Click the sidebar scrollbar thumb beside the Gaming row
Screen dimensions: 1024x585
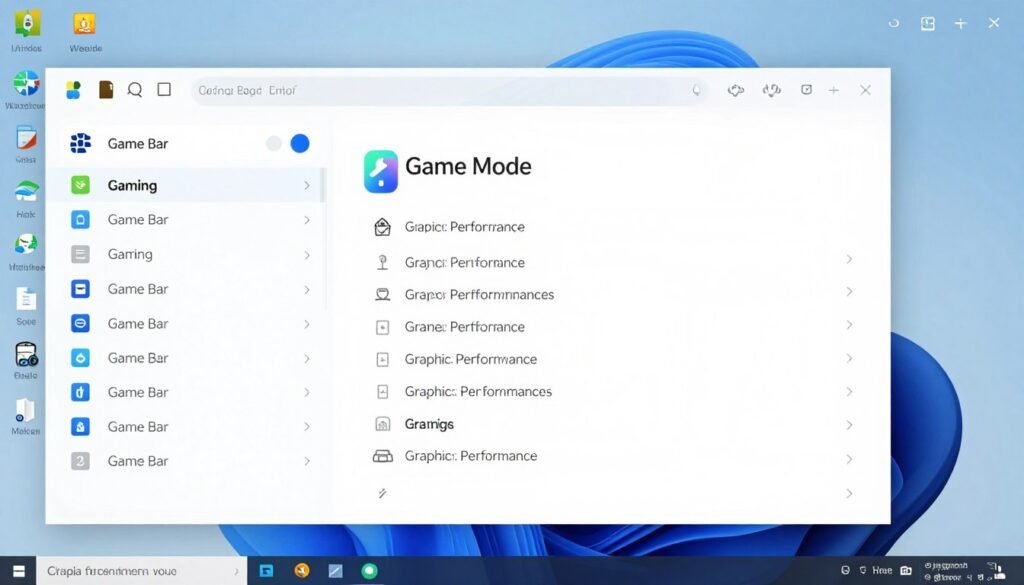322,185
